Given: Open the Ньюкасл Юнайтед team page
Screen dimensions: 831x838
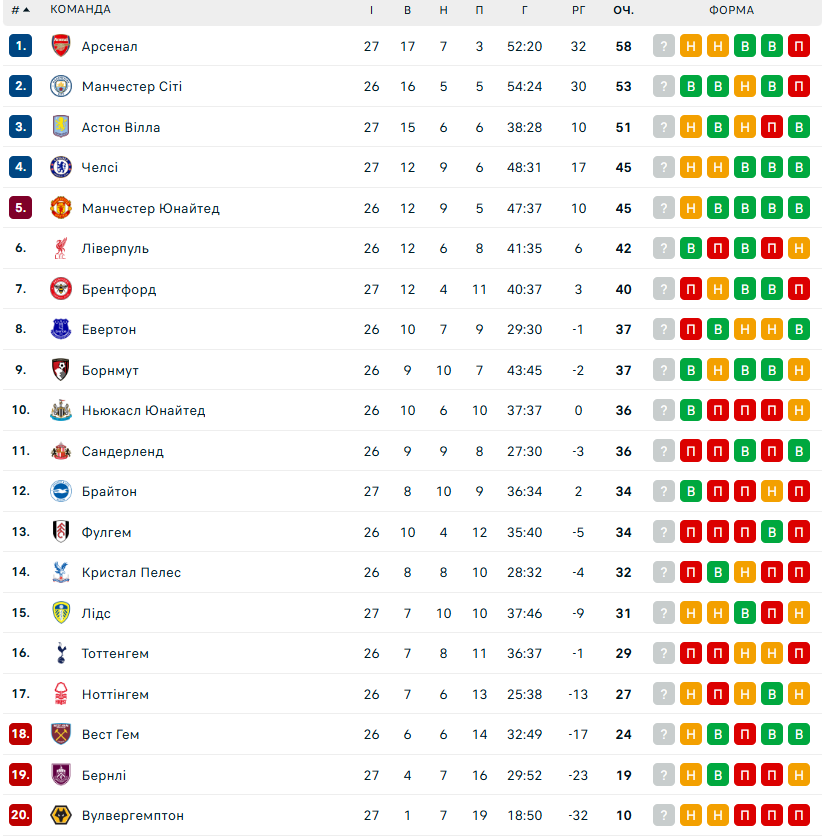Looking at the screenshot, I should coord(143,410).
